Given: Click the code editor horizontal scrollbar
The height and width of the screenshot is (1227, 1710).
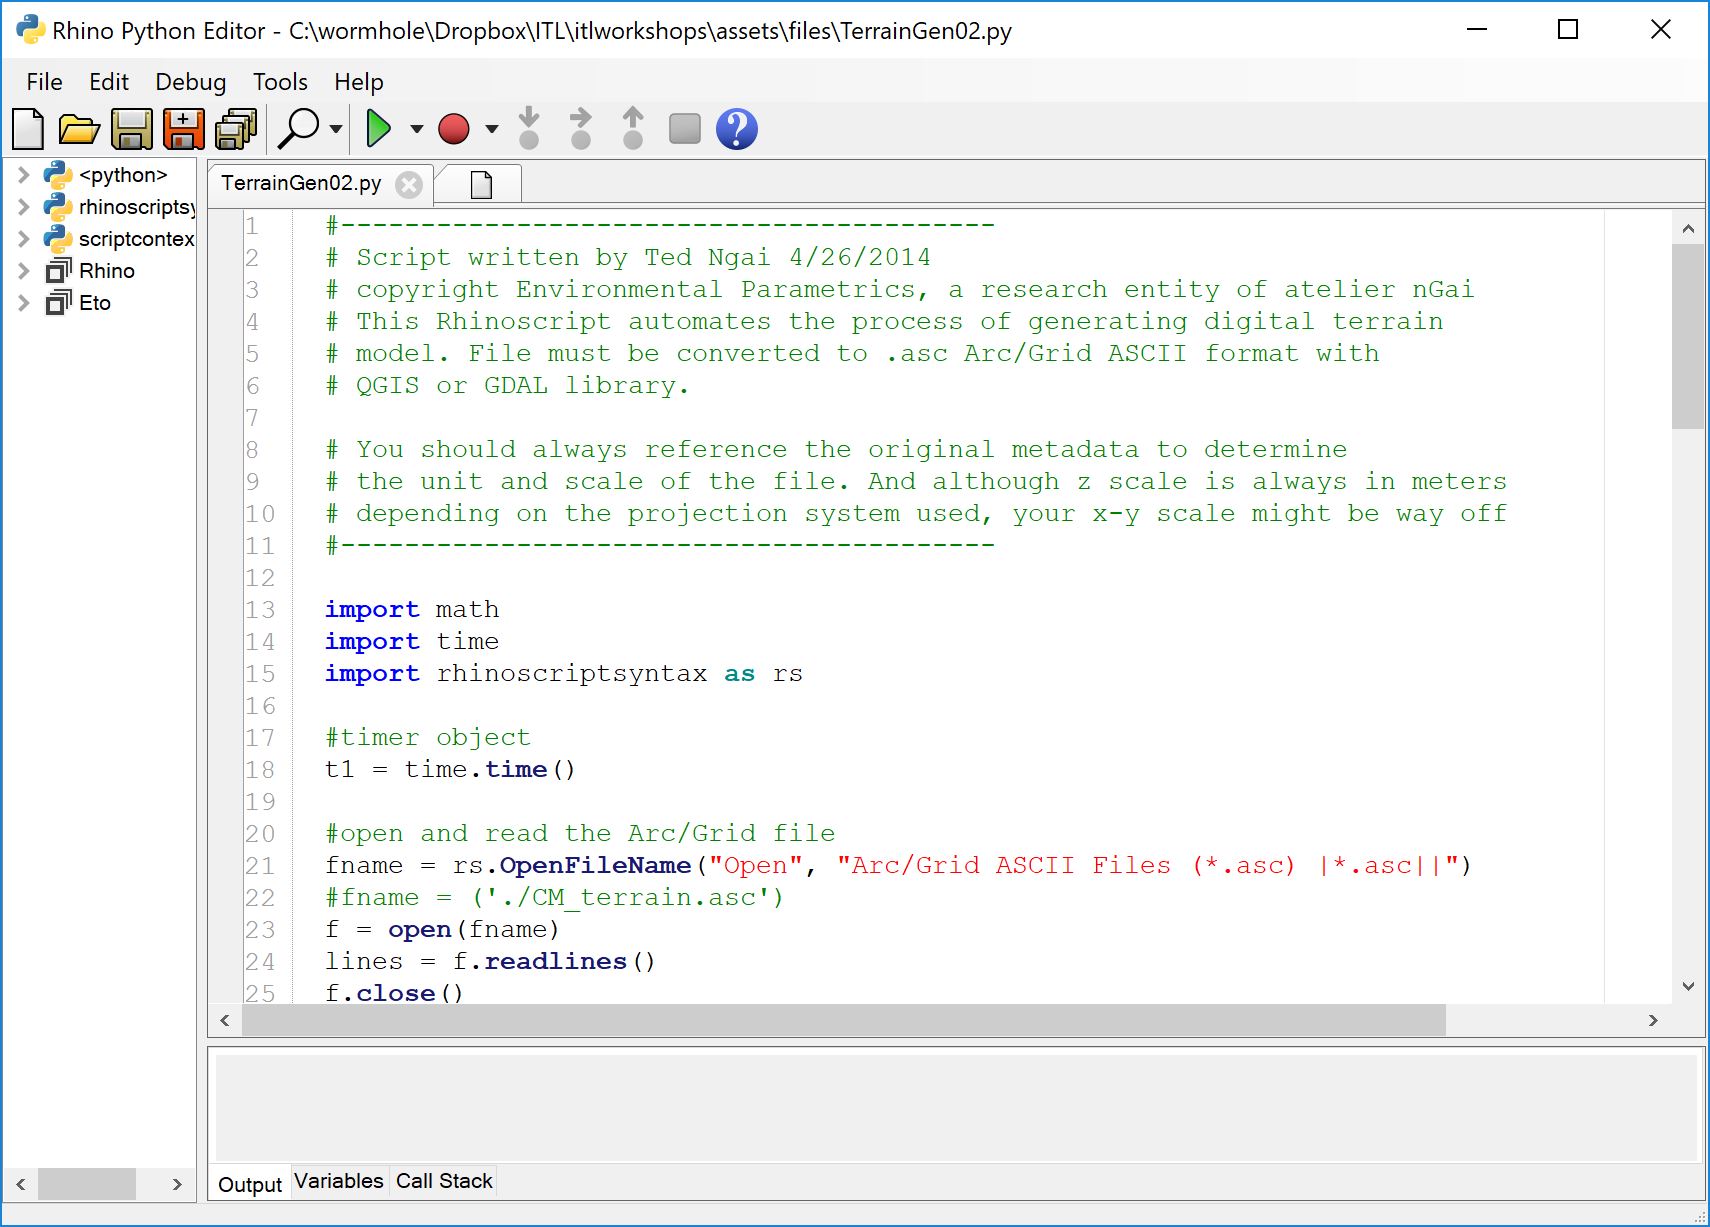Looking at the screenshot, I should (x=843, y=1020).
